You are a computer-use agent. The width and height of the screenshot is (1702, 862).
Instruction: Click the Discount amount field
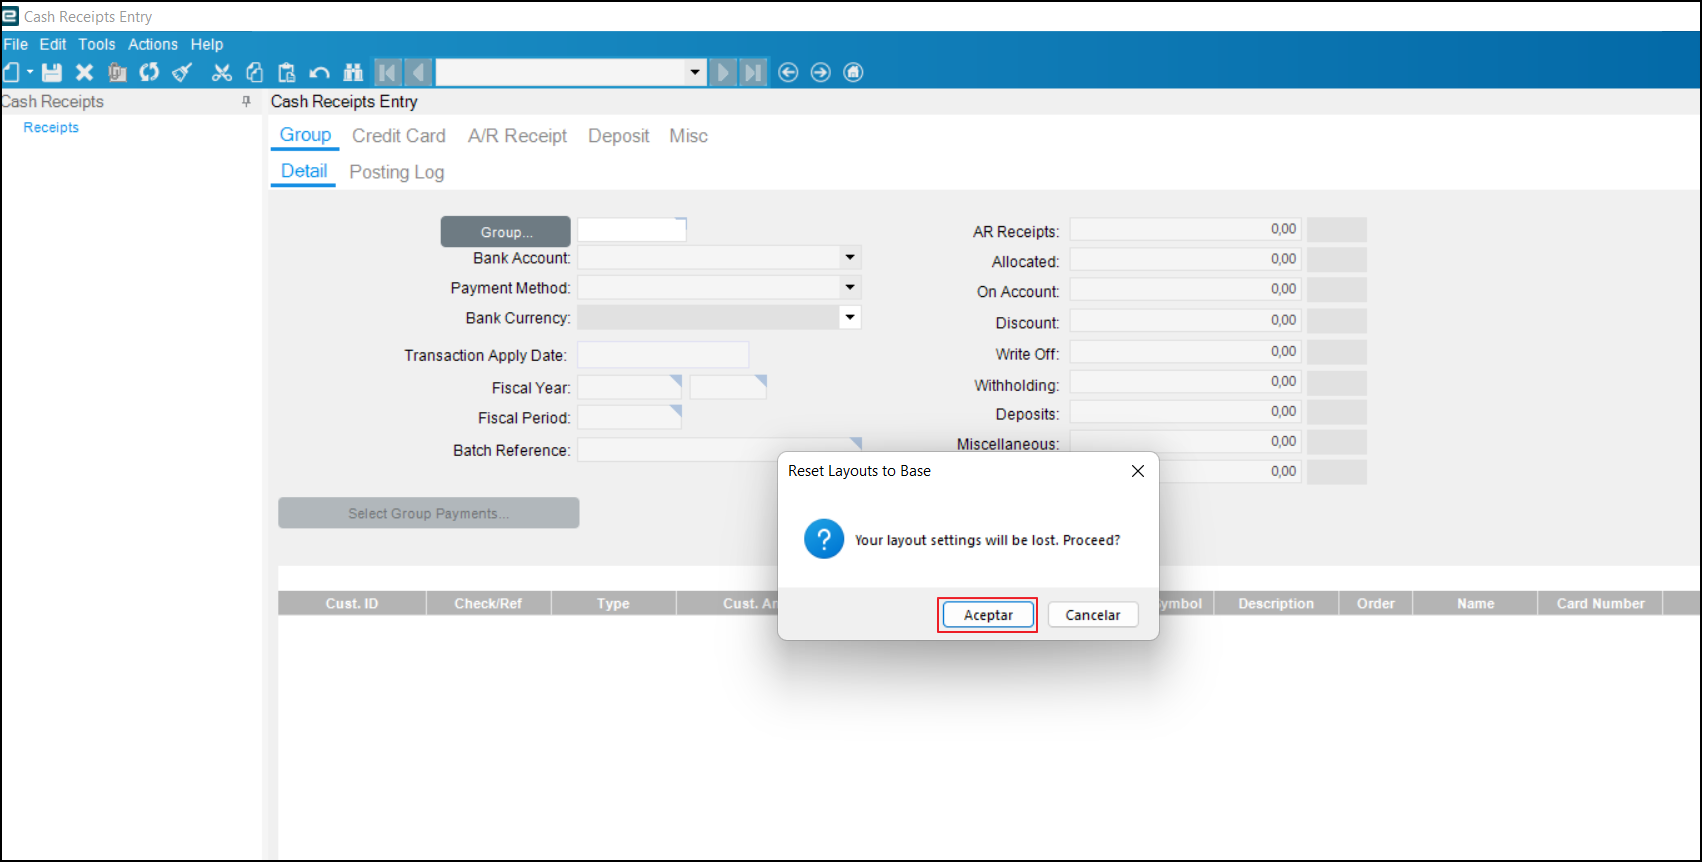click(1185, 321)
